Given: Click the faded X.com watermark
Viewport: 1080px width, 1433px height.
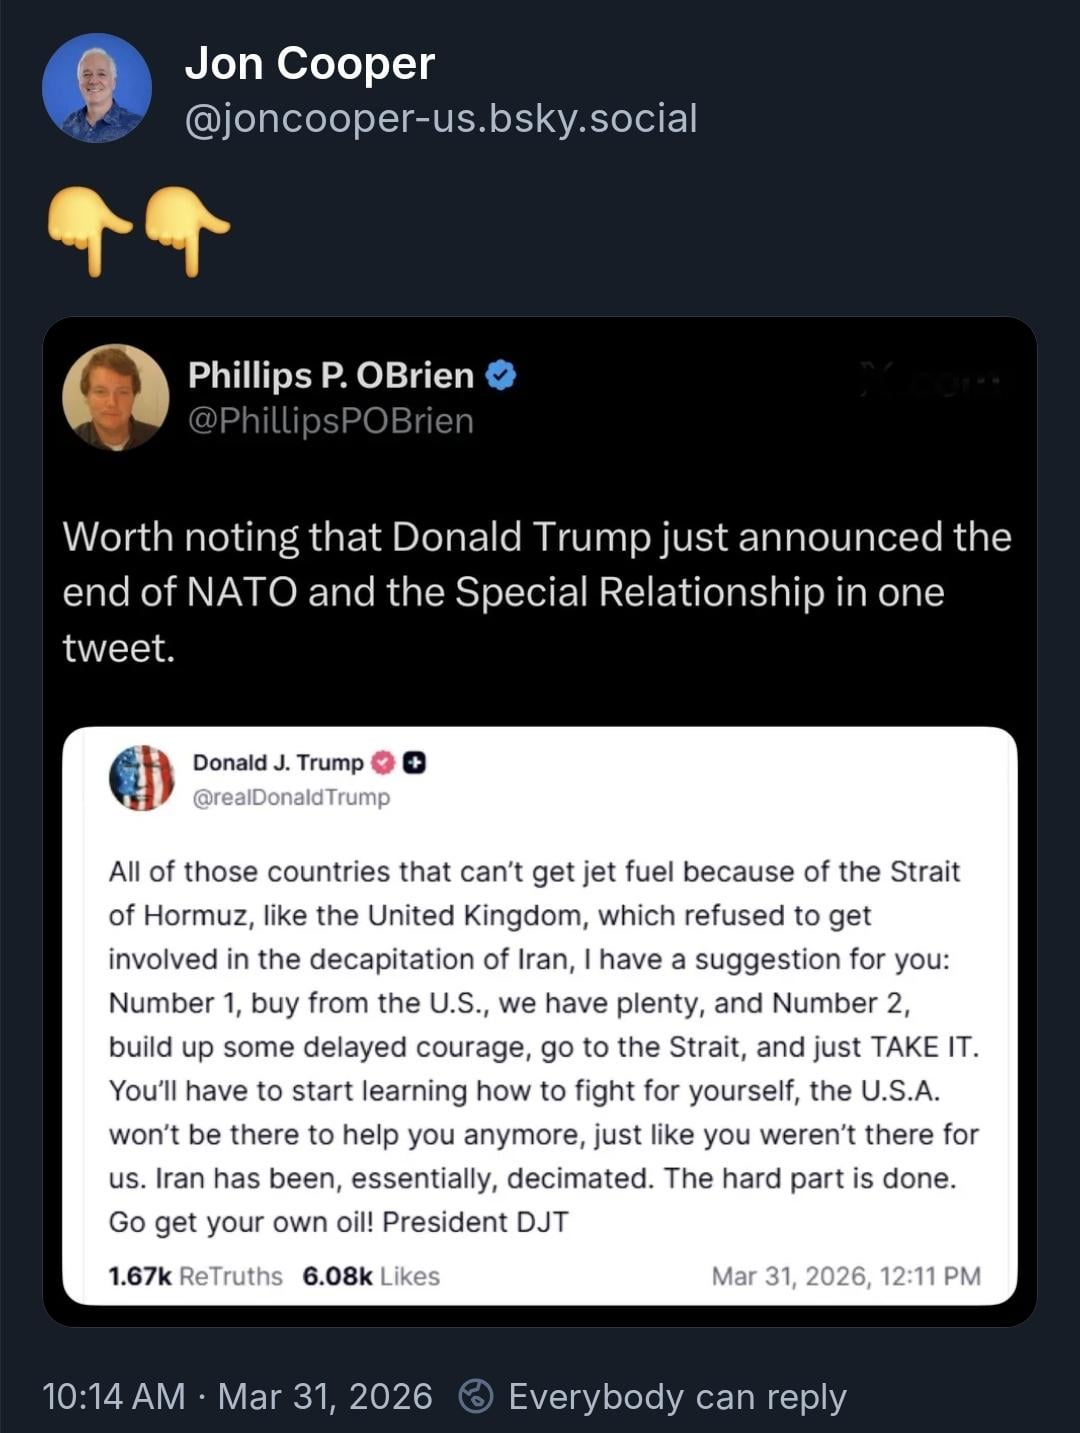Looking at the screenshot, I should [x=930, y=381].
